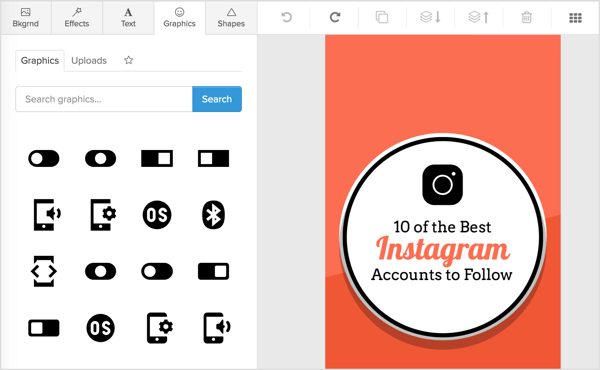The image size is (600, 370).
Task: Open the Bkgrnd tab
Action: pos(26,18)
